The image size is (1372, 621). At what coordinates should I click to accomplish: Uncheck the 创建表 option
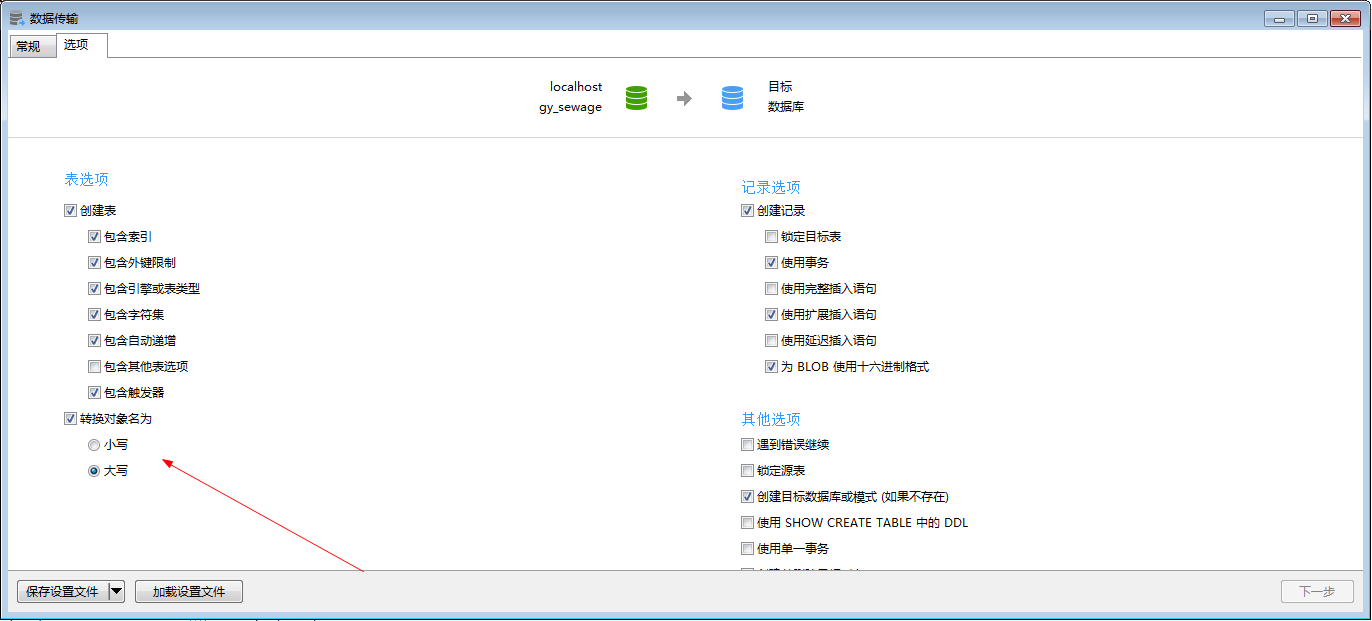pyautogui.click(x=70, y=210)
